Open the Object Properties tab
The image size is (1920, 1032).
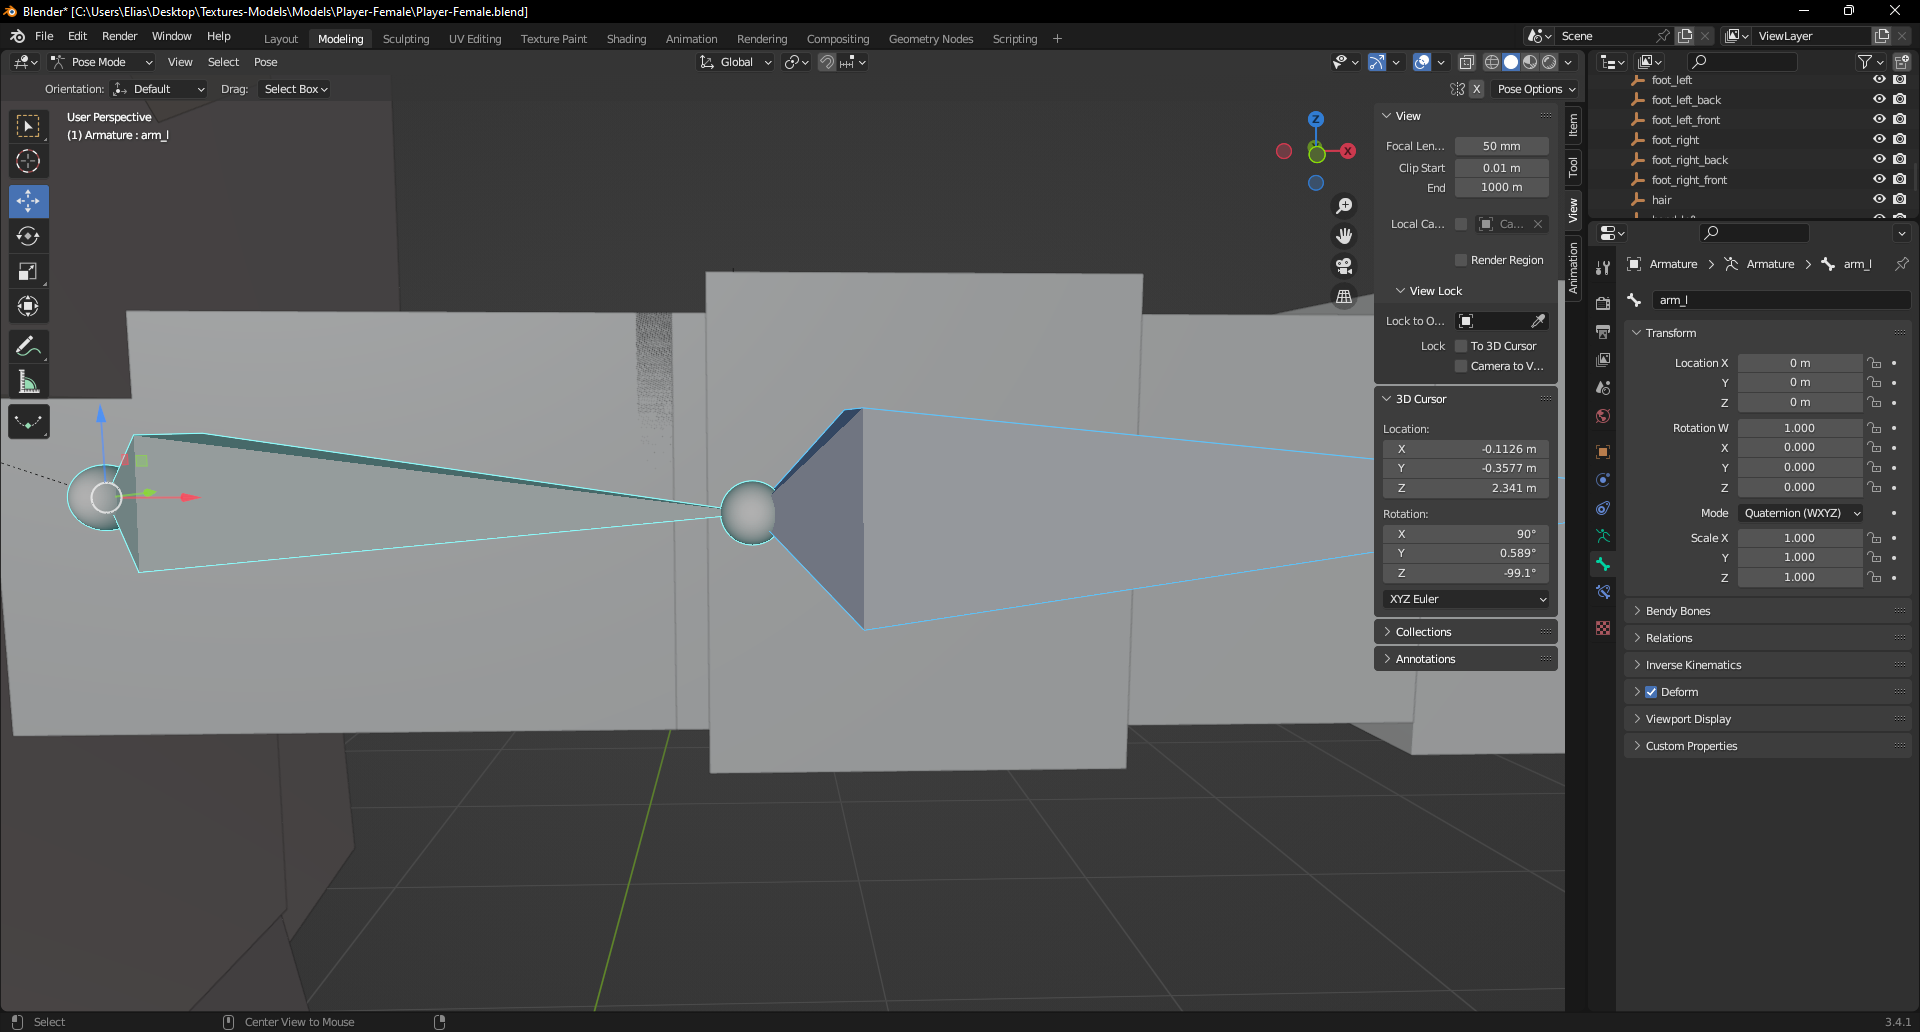click(x=1603, y=451)
